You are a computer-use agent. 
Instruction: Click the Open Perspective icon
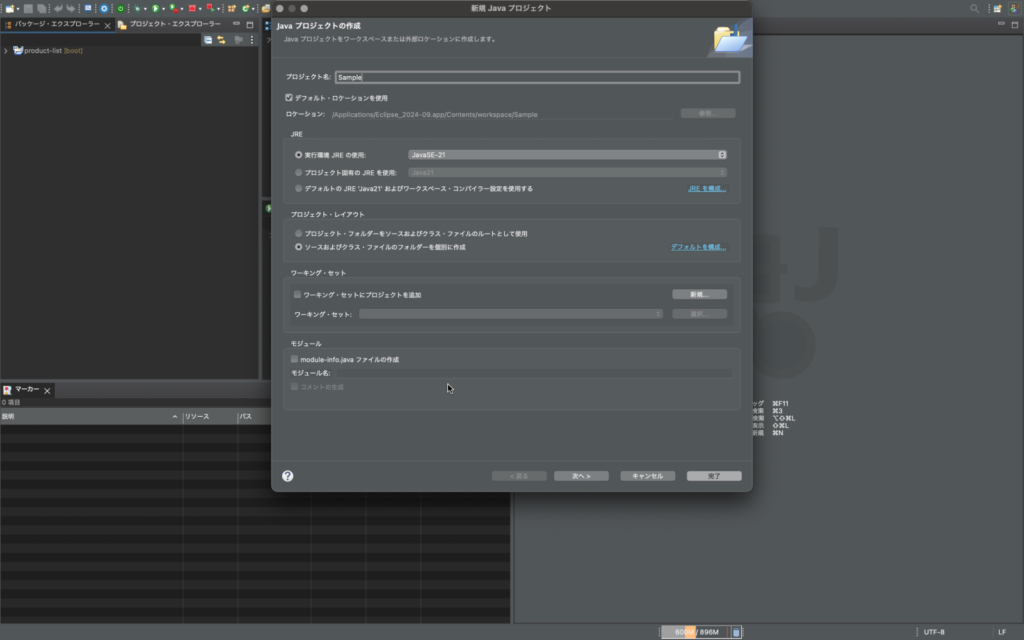tap(996, 8)
